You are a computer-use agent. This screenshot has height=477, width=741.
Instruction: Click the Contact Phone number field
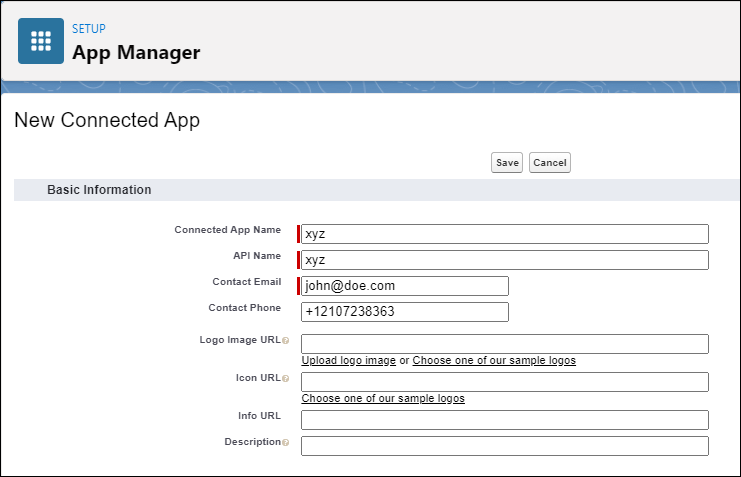point(405,312)
